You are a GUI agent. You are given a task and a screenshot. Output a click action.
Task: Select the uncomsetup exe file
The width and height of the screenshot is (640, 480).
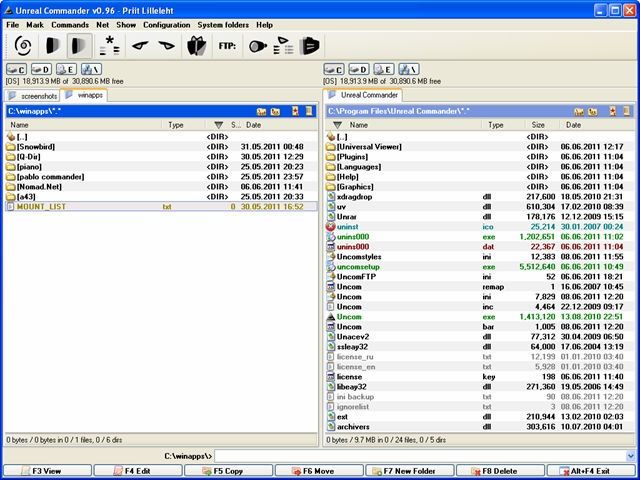pos(480,267)
